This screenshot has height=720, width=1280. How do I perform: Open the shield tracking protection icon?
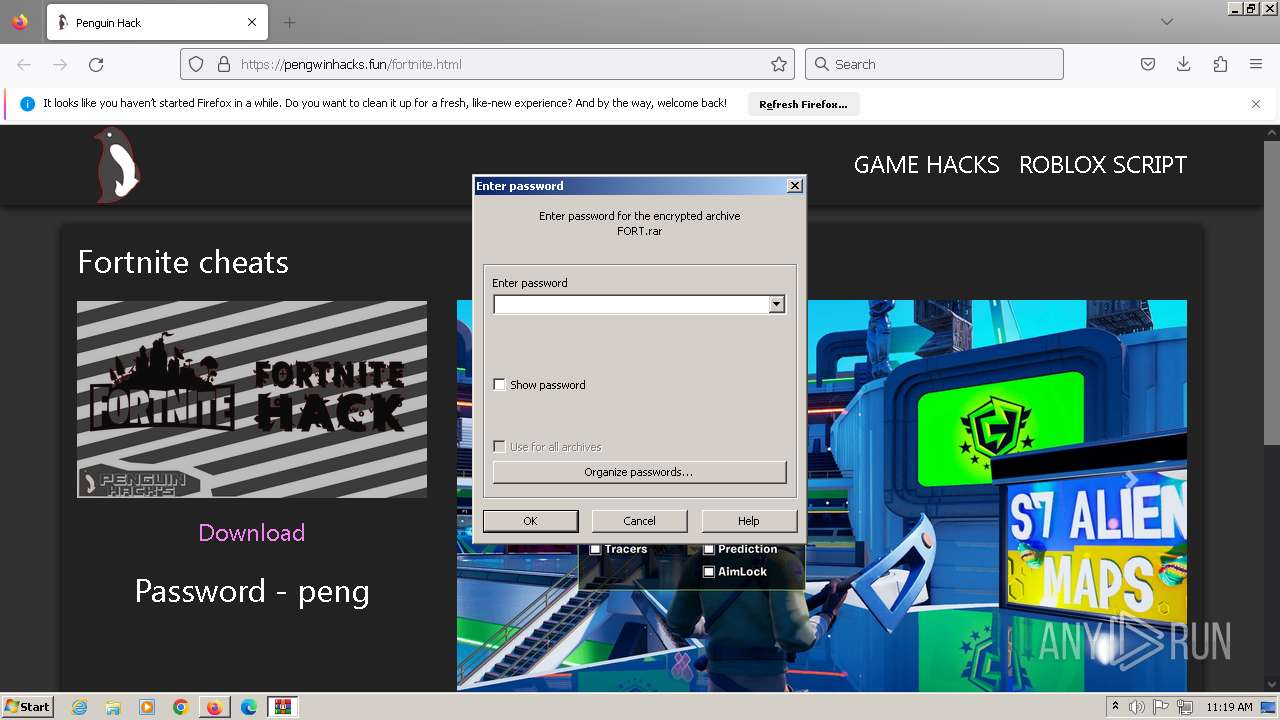tap(197, 64)
